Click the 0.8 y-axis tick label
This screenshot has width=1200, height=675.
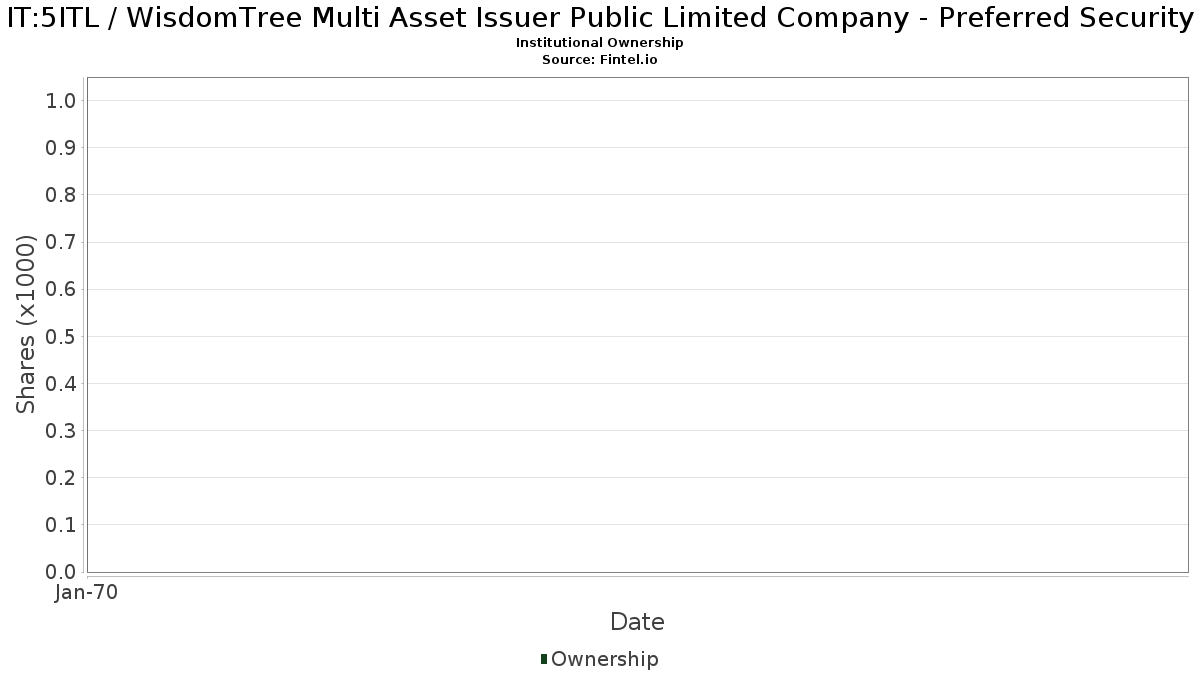[61, 194]
